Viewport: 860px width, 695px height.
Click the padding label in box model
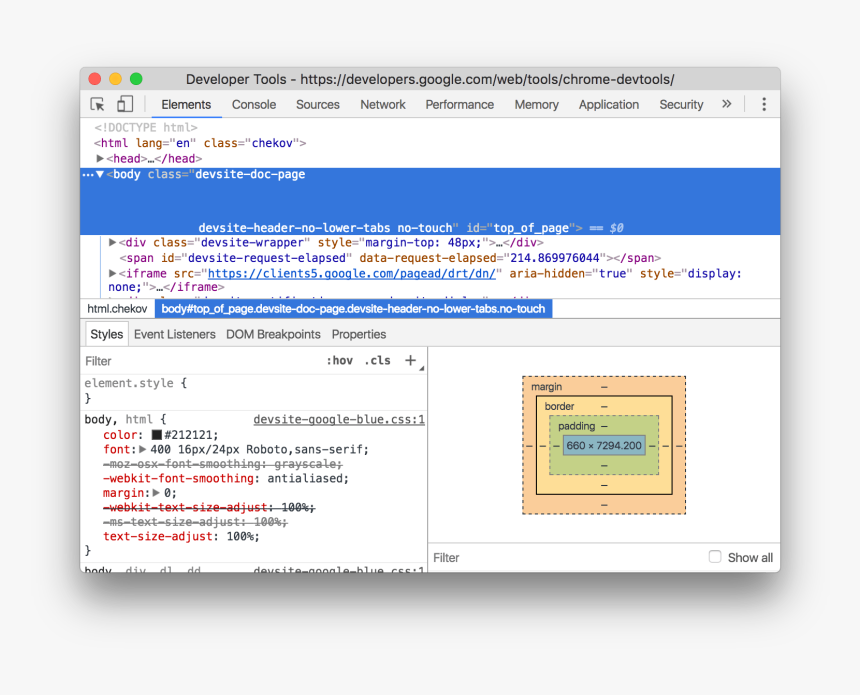click(x=576, y=426)
